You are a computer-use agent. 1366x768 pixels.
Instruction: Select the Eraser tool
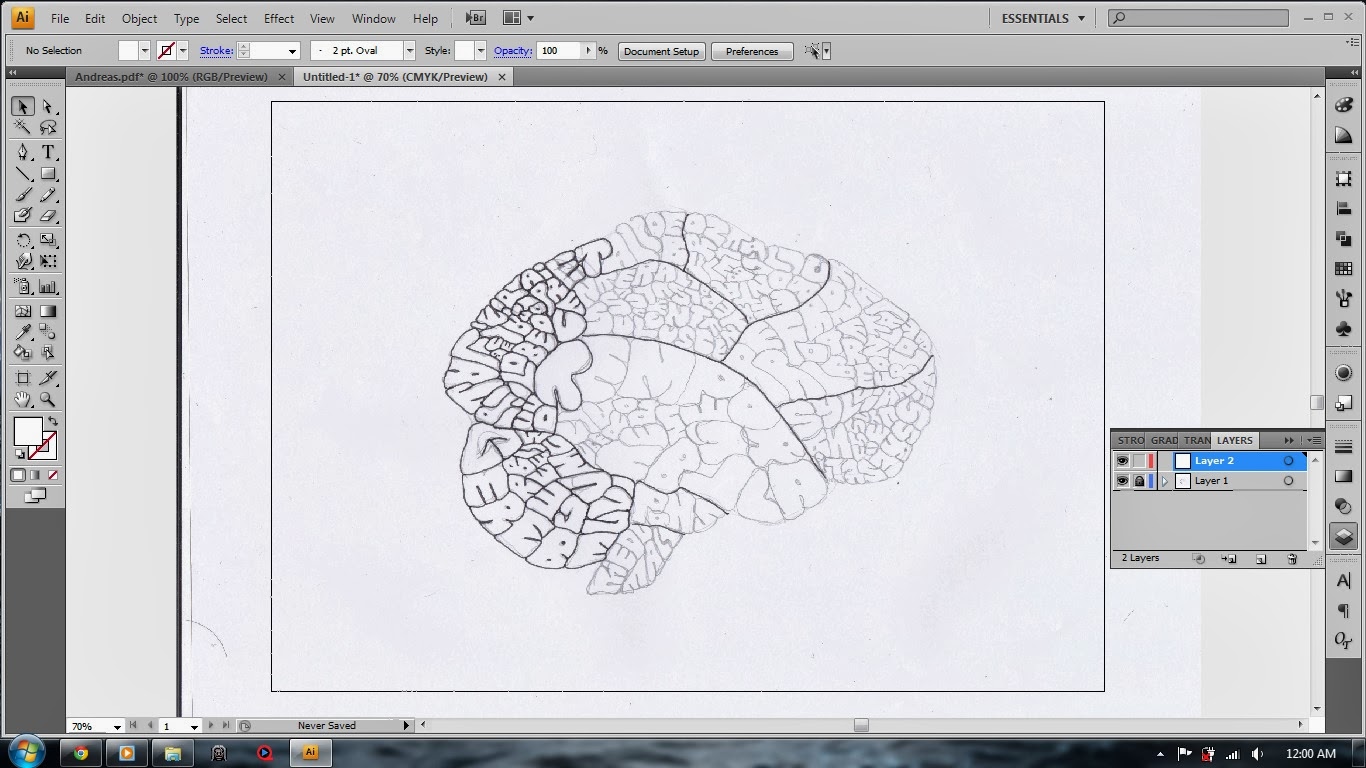[48, 215]
